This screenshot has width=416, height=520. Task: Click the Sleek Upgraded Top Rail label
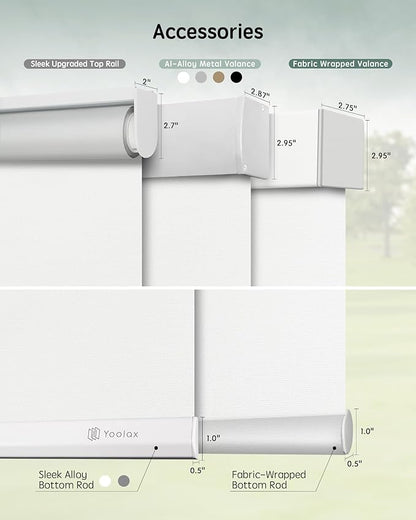tap(75, 64)
